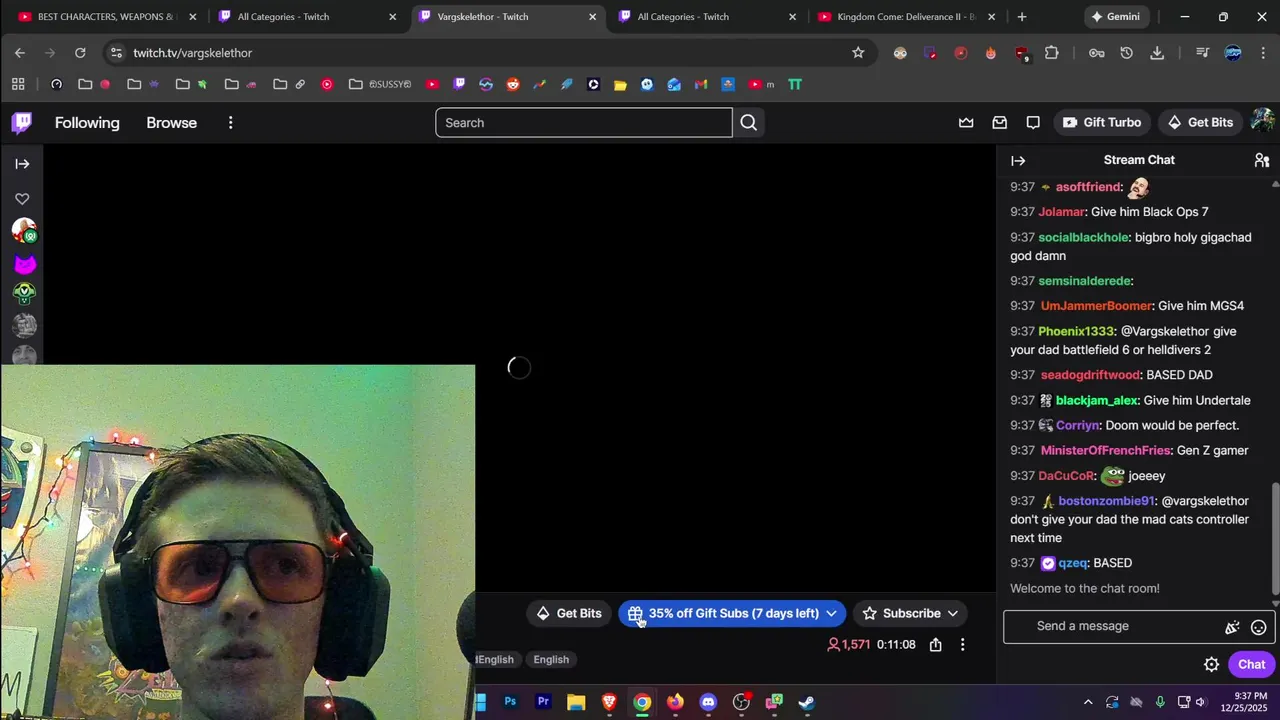The image size is (1280, 720).
Task: Click Get Bits below the video
Action: pos(569,613)
